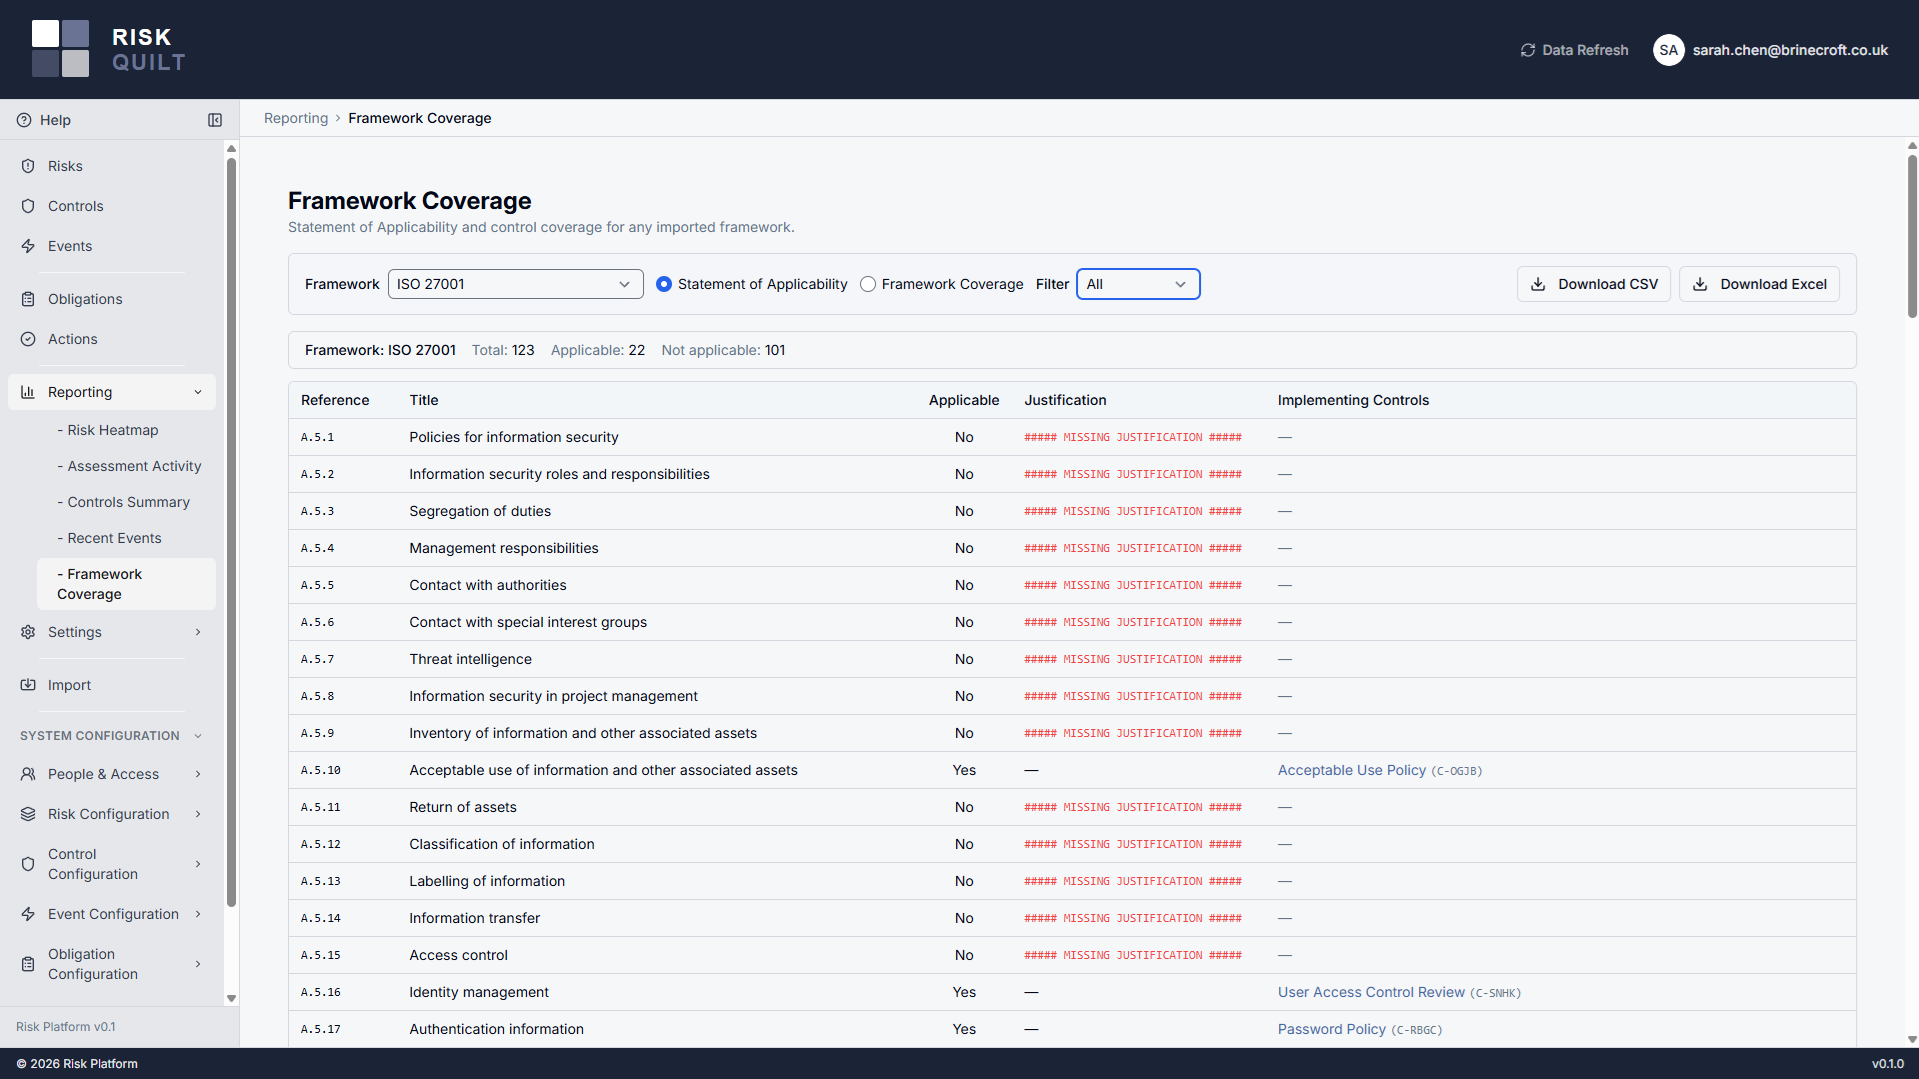Viewport: 1919px width, 1079px height.
Task: Expand the Settings submenu chevron
Action: [198, 632]
